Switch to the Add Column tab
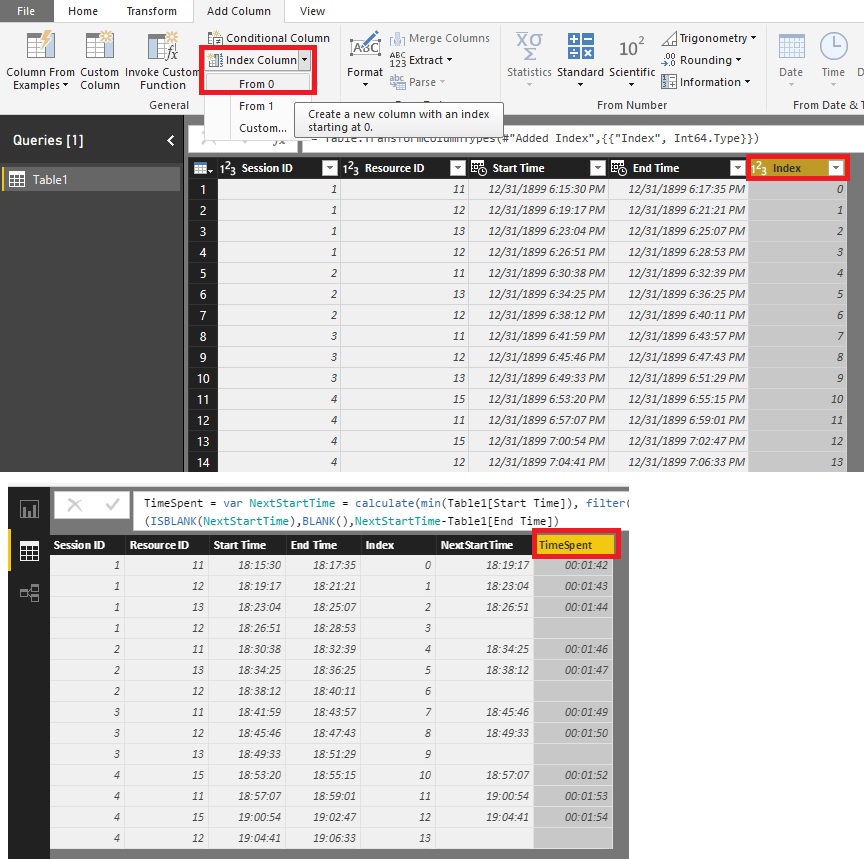This screenshot has width=864, height=859. coord(239,11)
